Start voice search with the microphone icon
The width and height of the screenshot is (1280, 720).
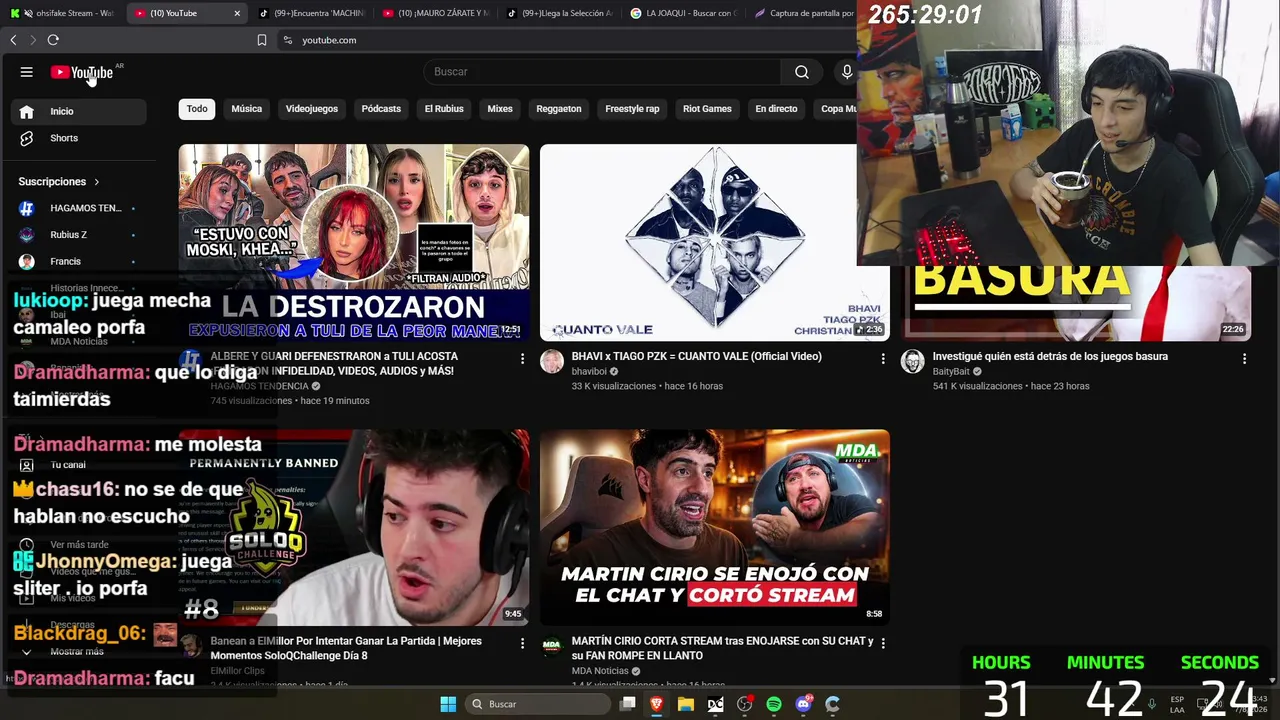pyautogui.click(x=847, y=72)
